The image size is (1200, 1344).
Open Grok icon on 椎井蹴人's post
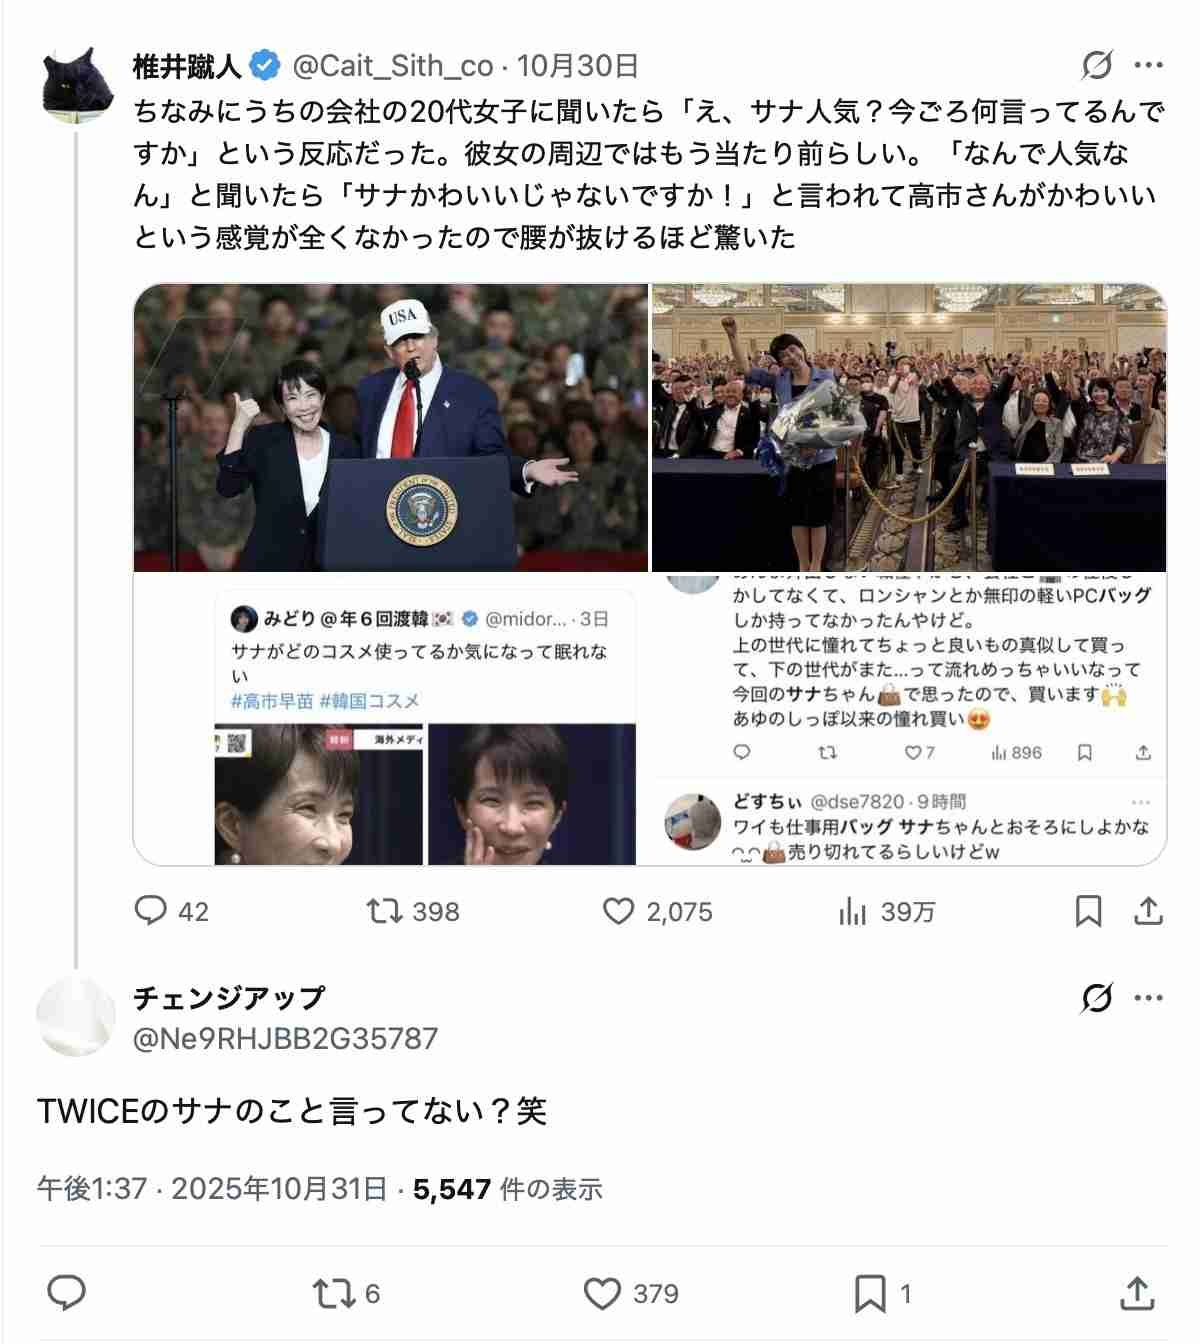[x=1097, y=66]
